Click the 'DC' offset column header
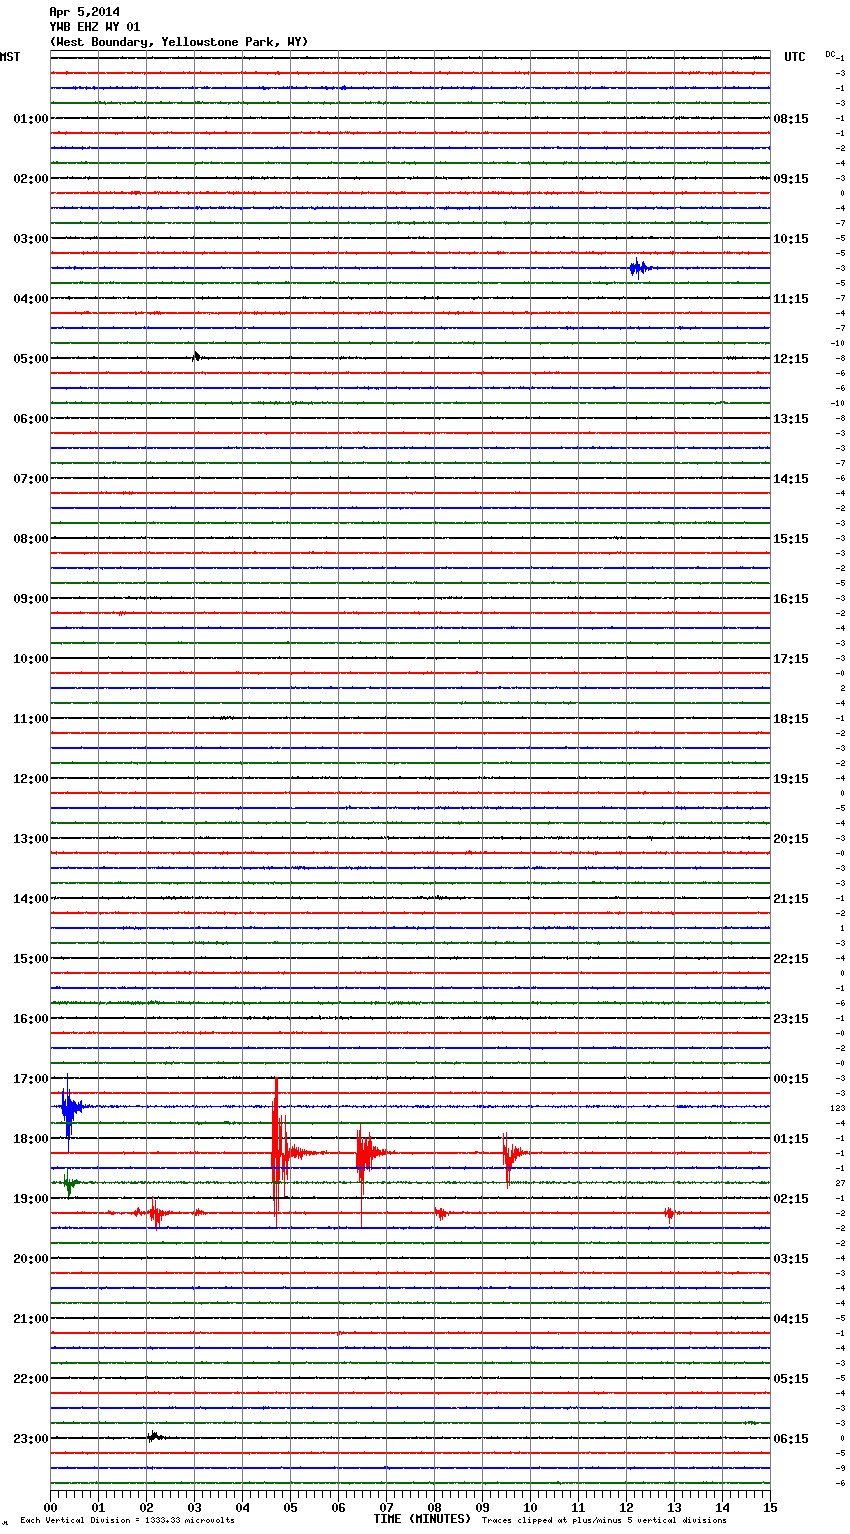Image resolution: width=850 pixels, height=1534 pixels. point(830,54)
